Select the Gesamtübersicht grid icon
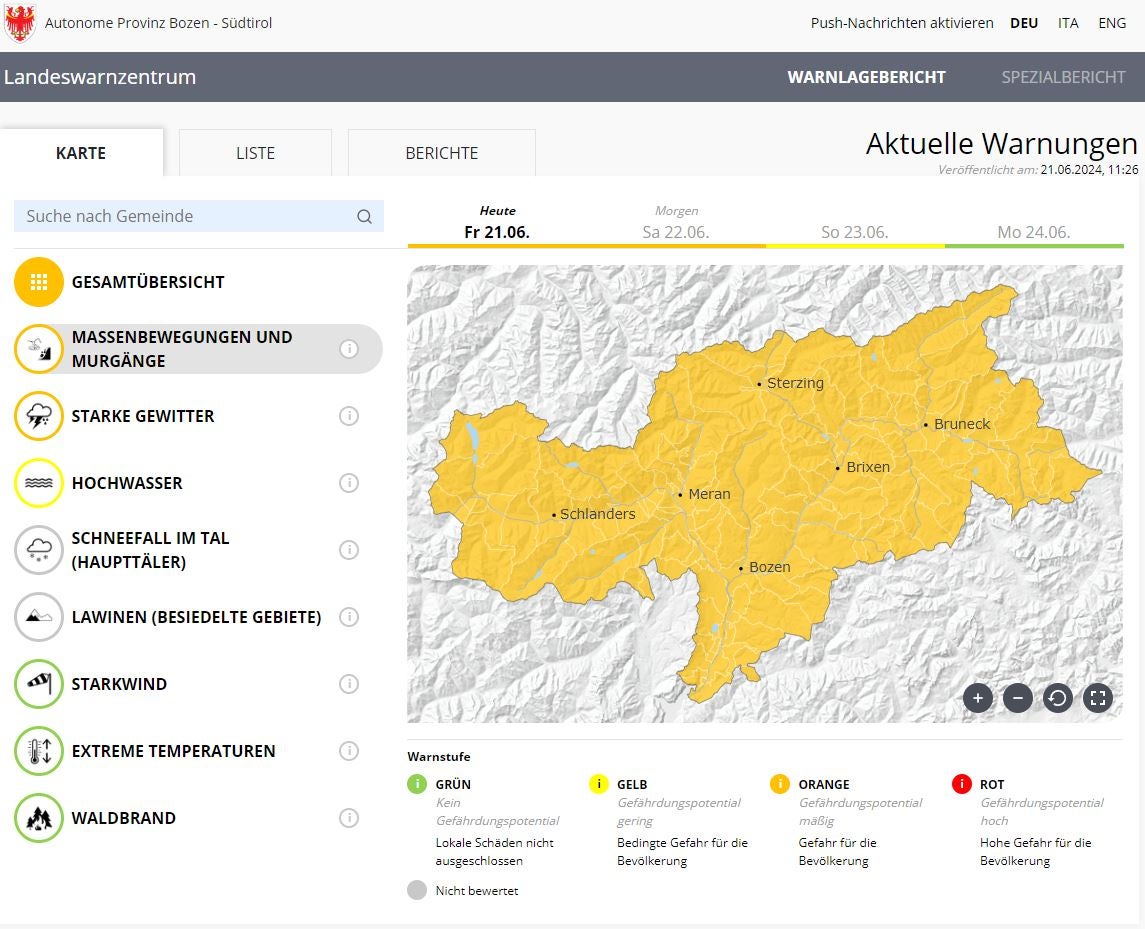 pos(39,282)
